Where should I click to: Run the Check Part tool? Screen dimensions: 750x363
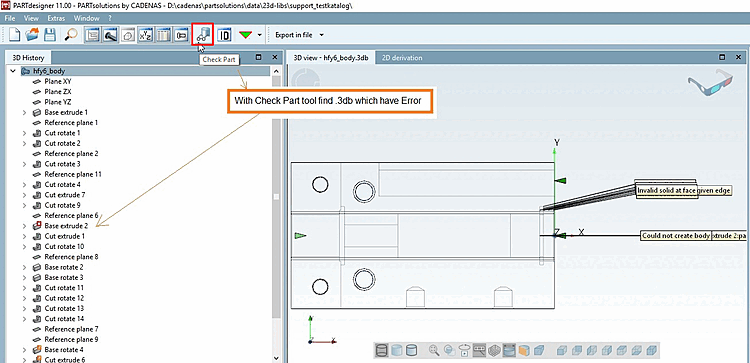202,34
